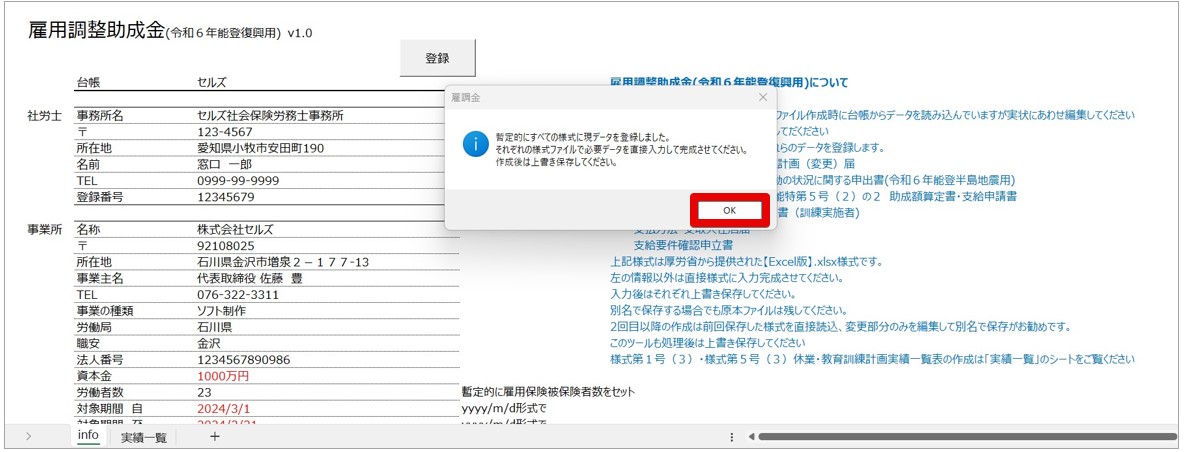Viewport: 1184px width, 452px height.
Task: Add a new sheet with the plus icon
Action: pos(215,436)
